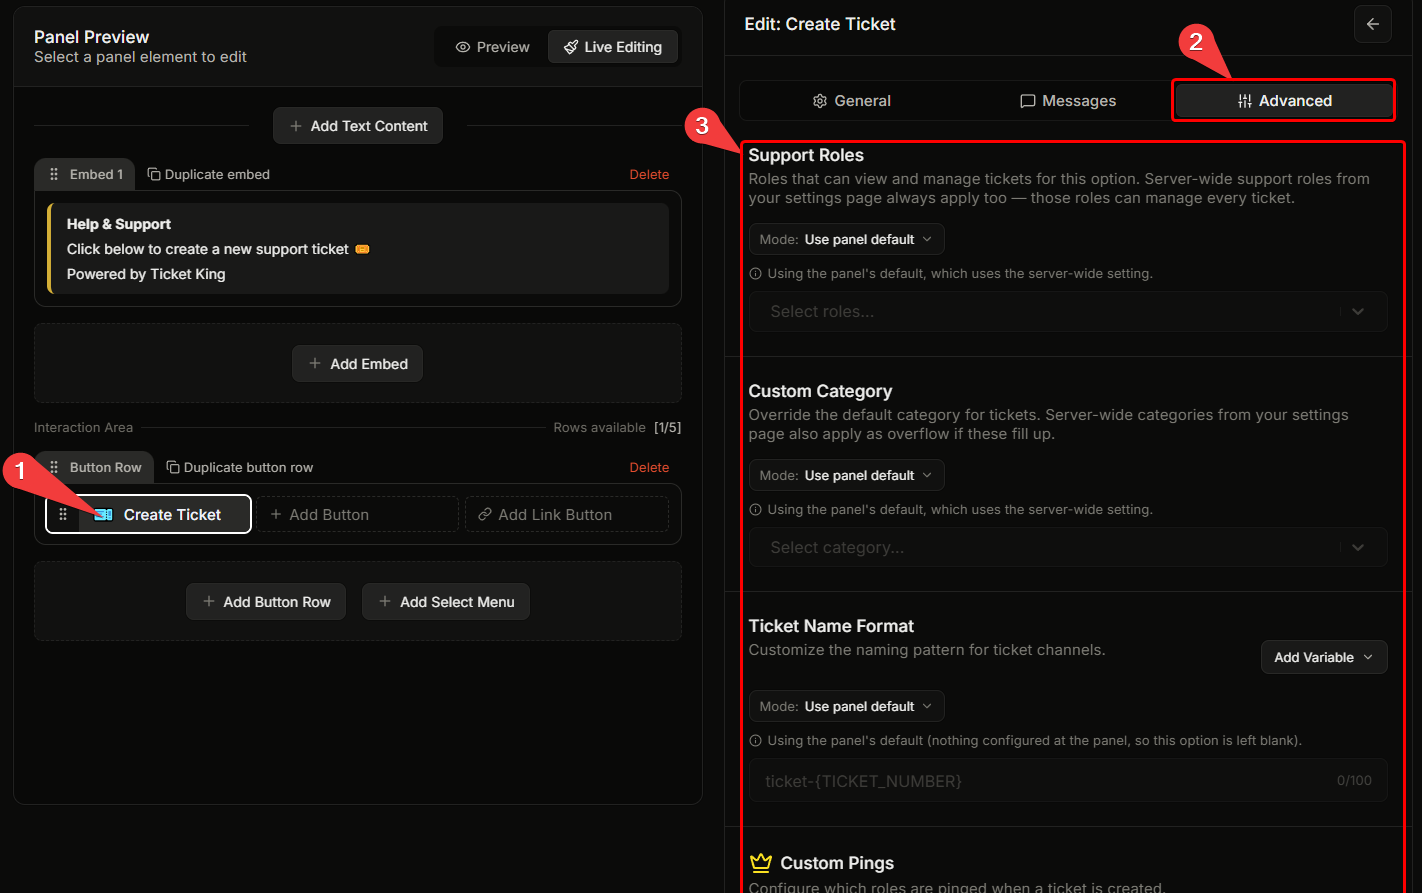Click the drag grip beside Create Ticket button
The height and width of the screenshot is (893, 1422).
tap(63, 514)
